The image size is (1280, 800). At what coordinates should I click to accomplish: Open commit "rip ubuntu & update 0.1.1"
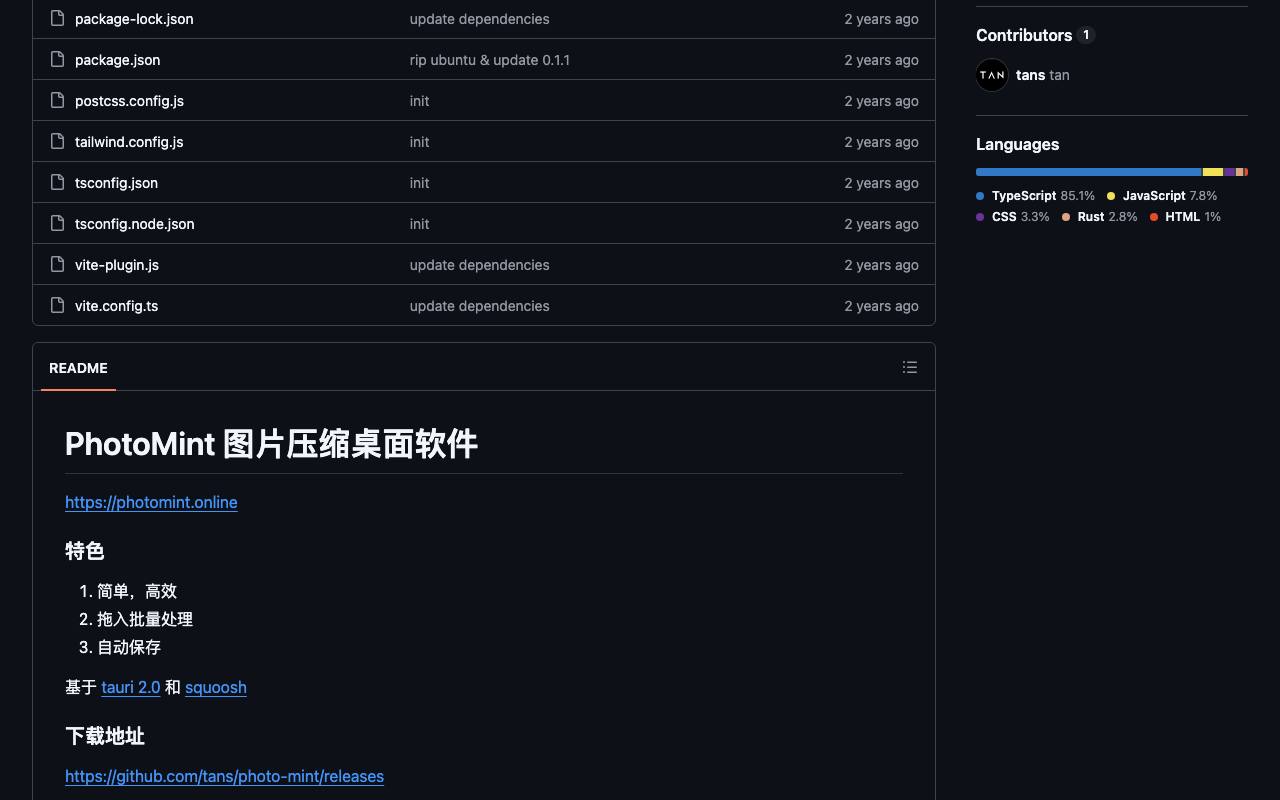490,60
